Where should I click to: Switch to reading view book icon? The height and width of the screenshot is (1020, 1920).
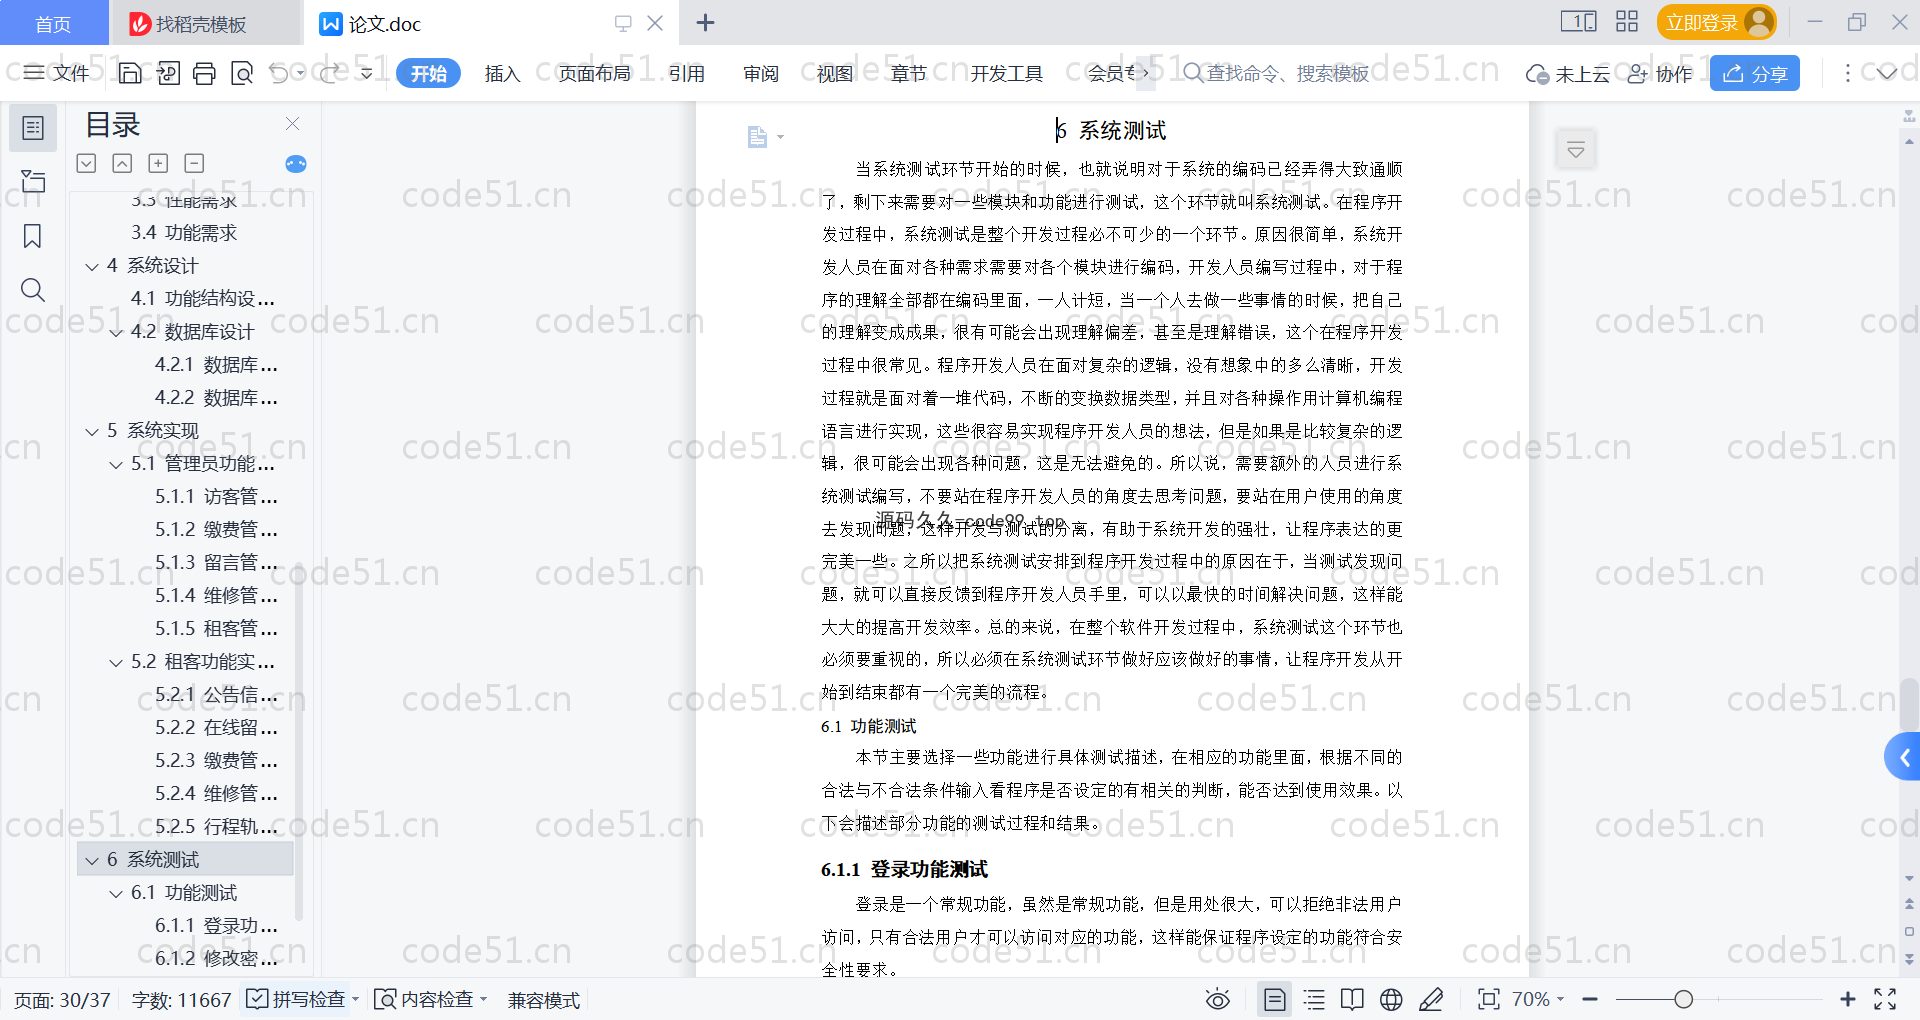(1352, 999)
